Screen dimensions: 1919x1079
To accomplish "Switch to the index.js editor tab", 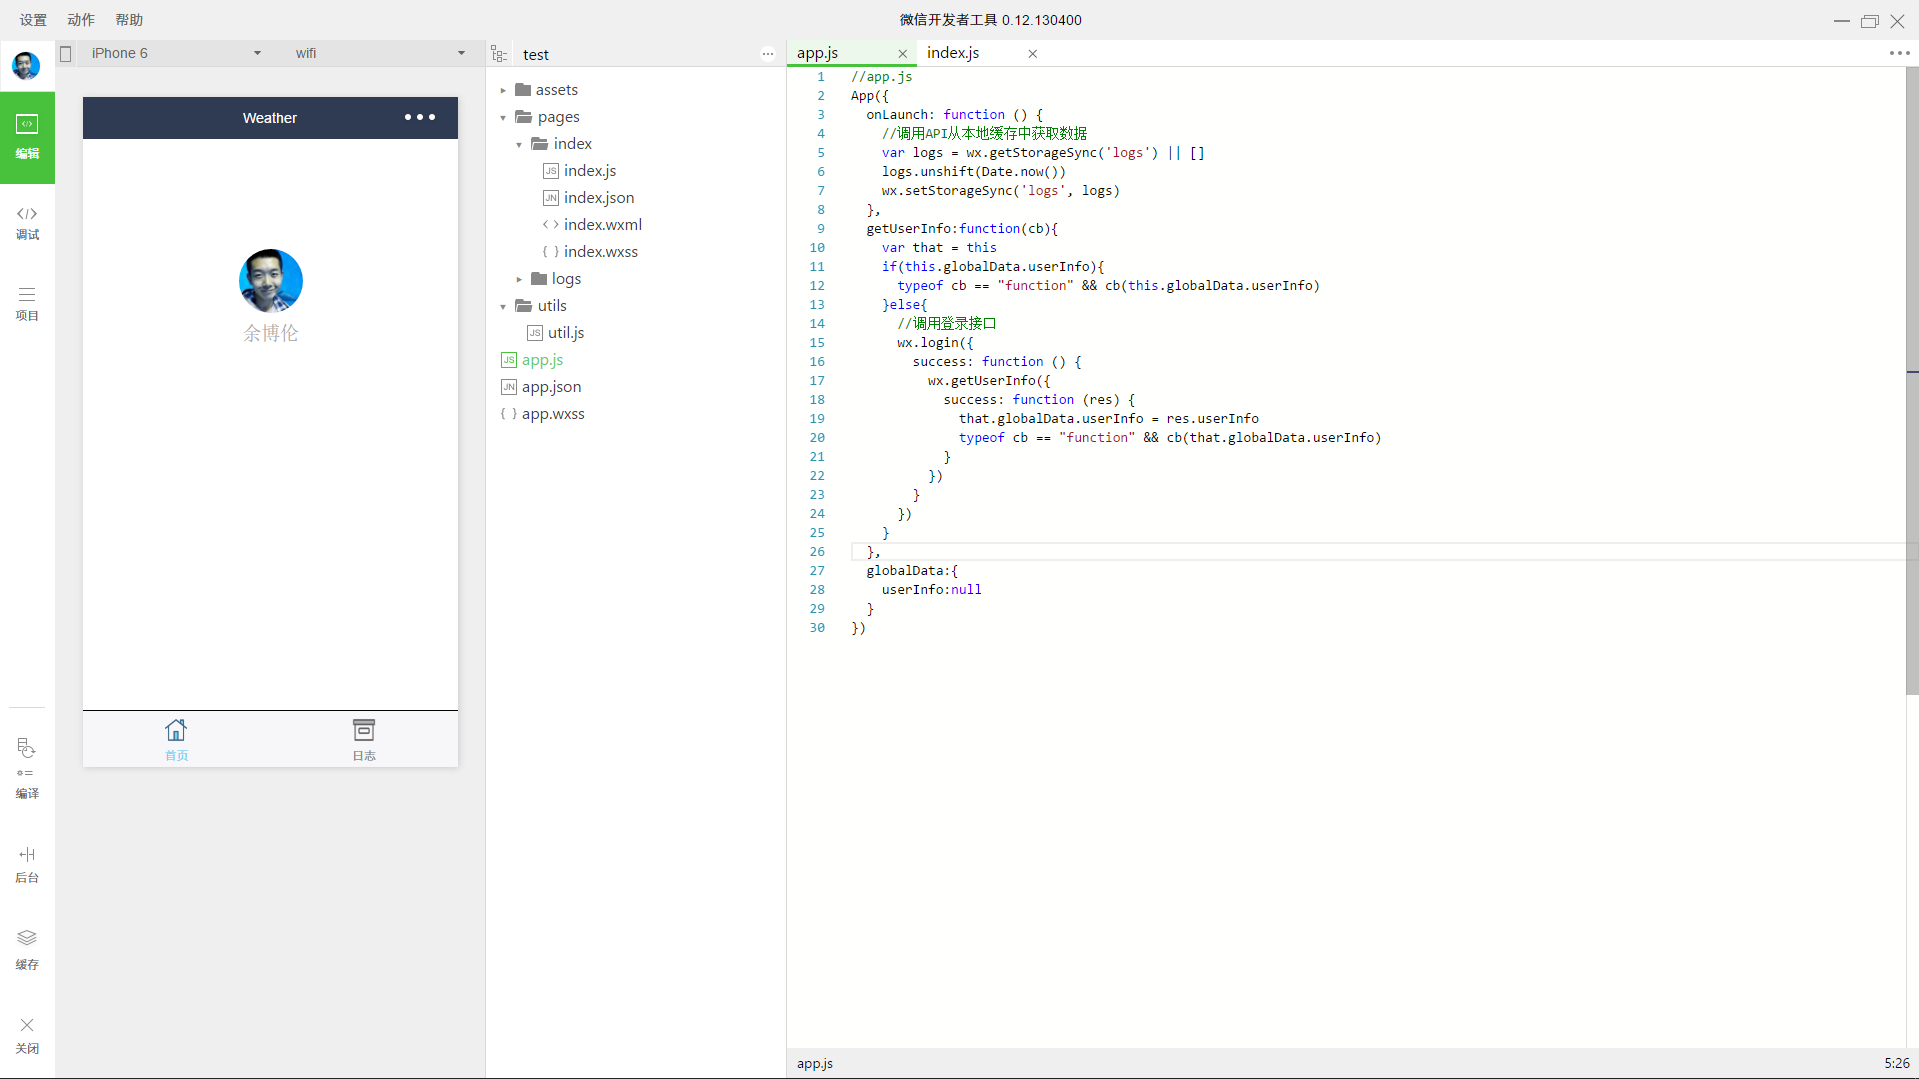I will point(953,54).
